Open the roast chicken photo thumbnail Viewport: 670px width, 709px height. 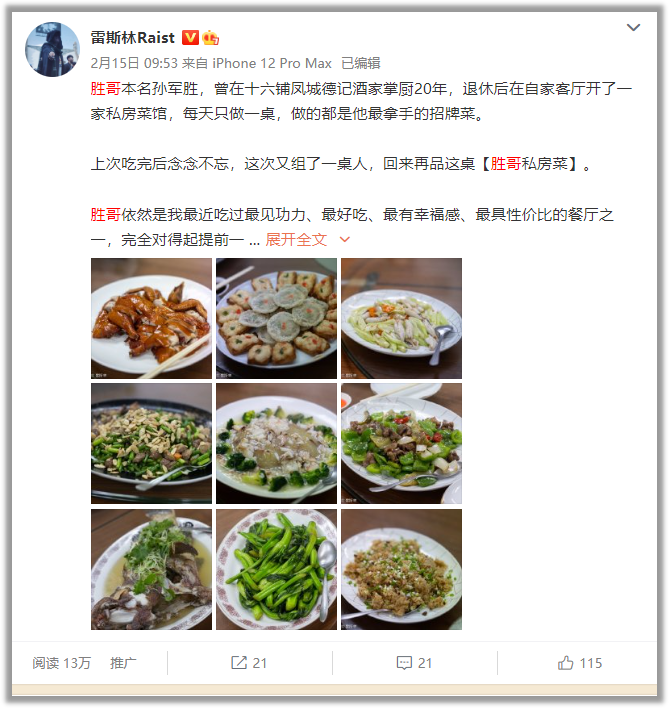(151, 318)
